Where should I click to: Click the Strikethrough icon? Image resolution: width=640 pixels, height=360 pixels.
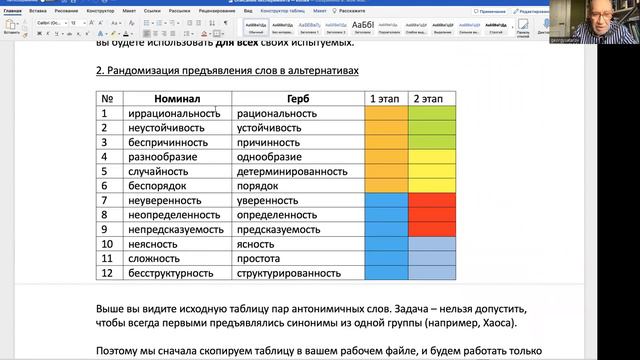pyautogui.click(x=69, y=34)
